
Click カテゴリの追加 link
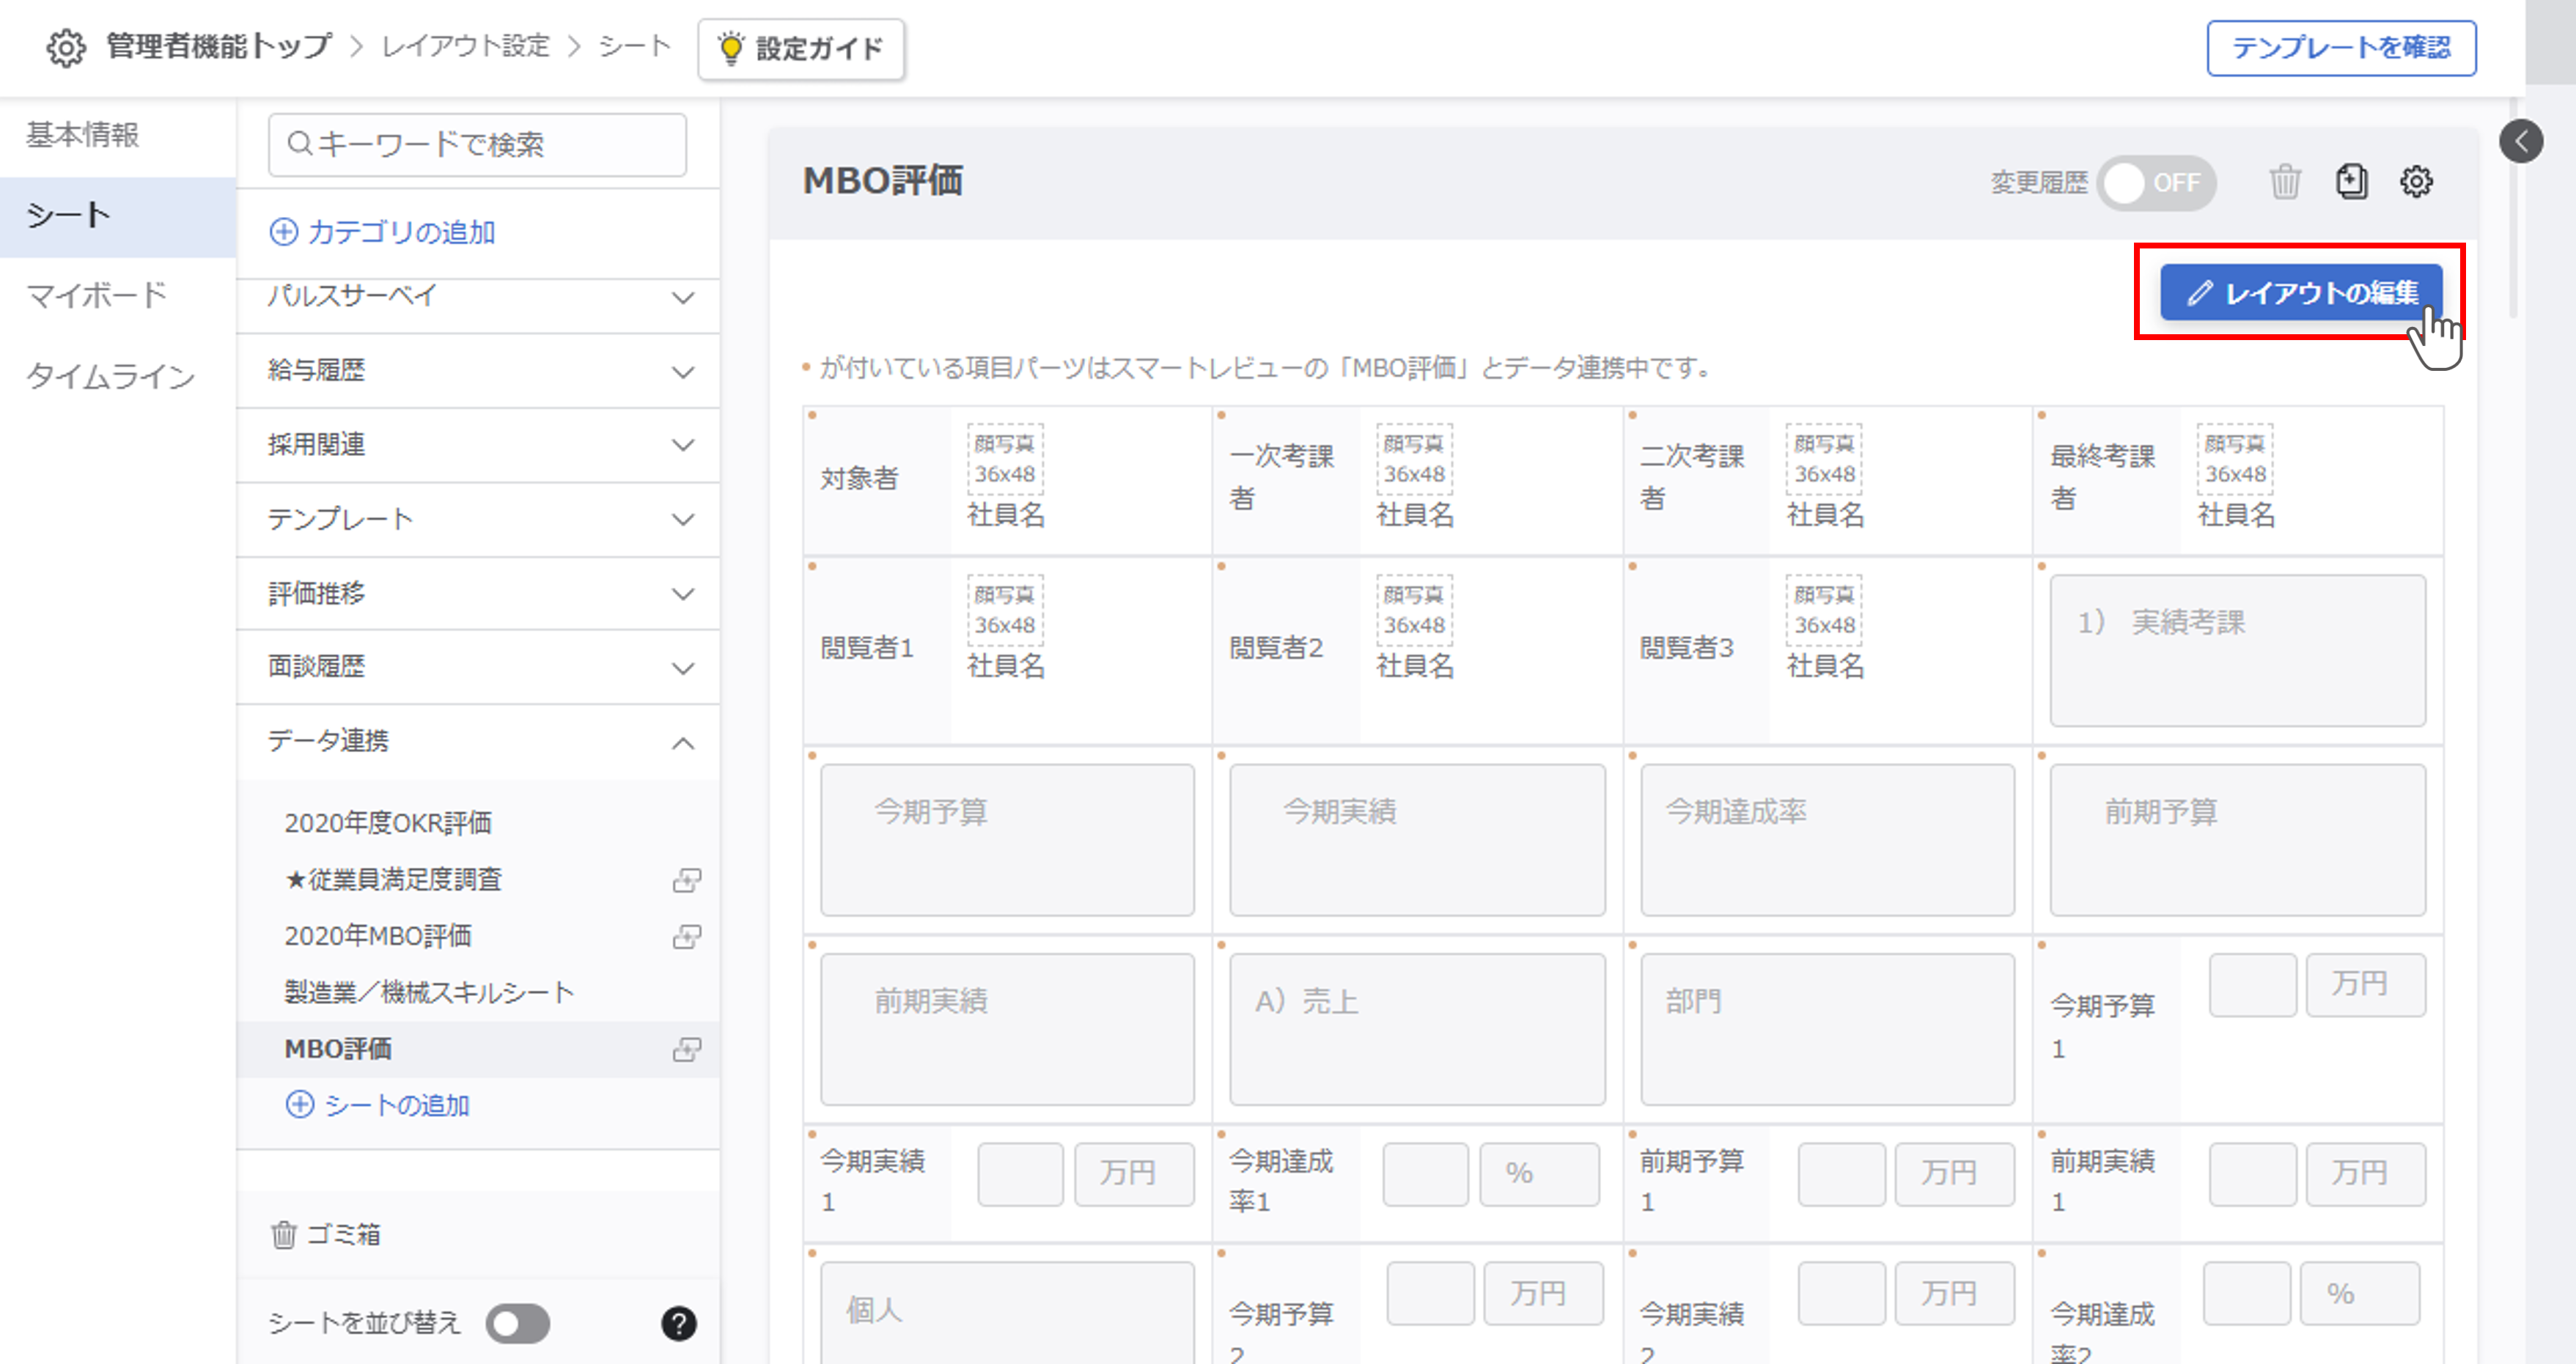point(383,232)
